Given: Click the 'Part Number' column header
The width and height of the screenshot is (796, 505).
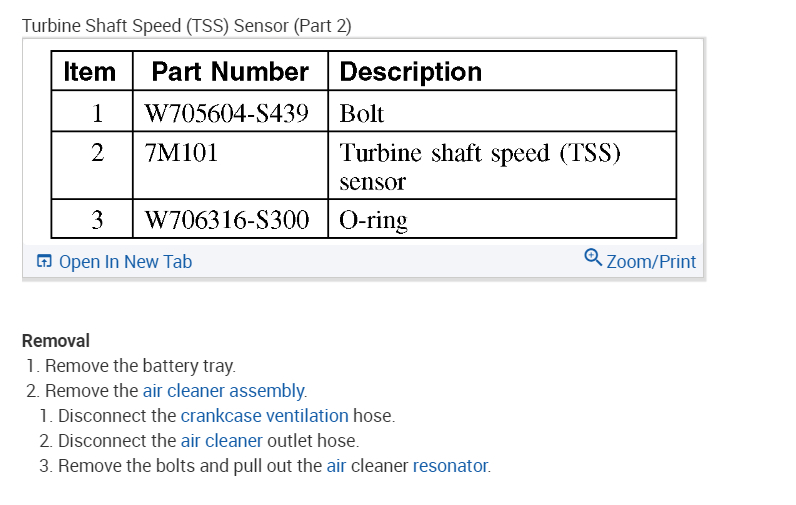Looking at the screenshot, I should 230,72.
